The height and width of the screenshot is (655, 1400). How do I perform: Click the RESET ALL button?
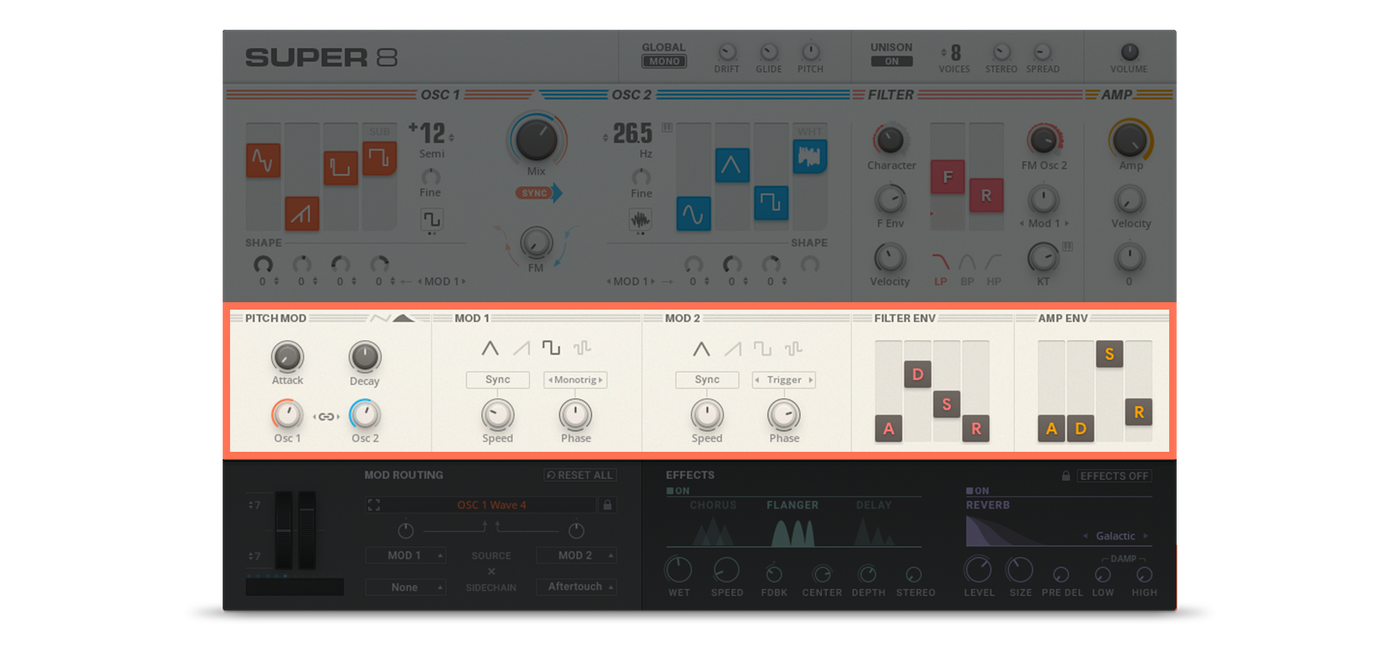click(580, 475)
